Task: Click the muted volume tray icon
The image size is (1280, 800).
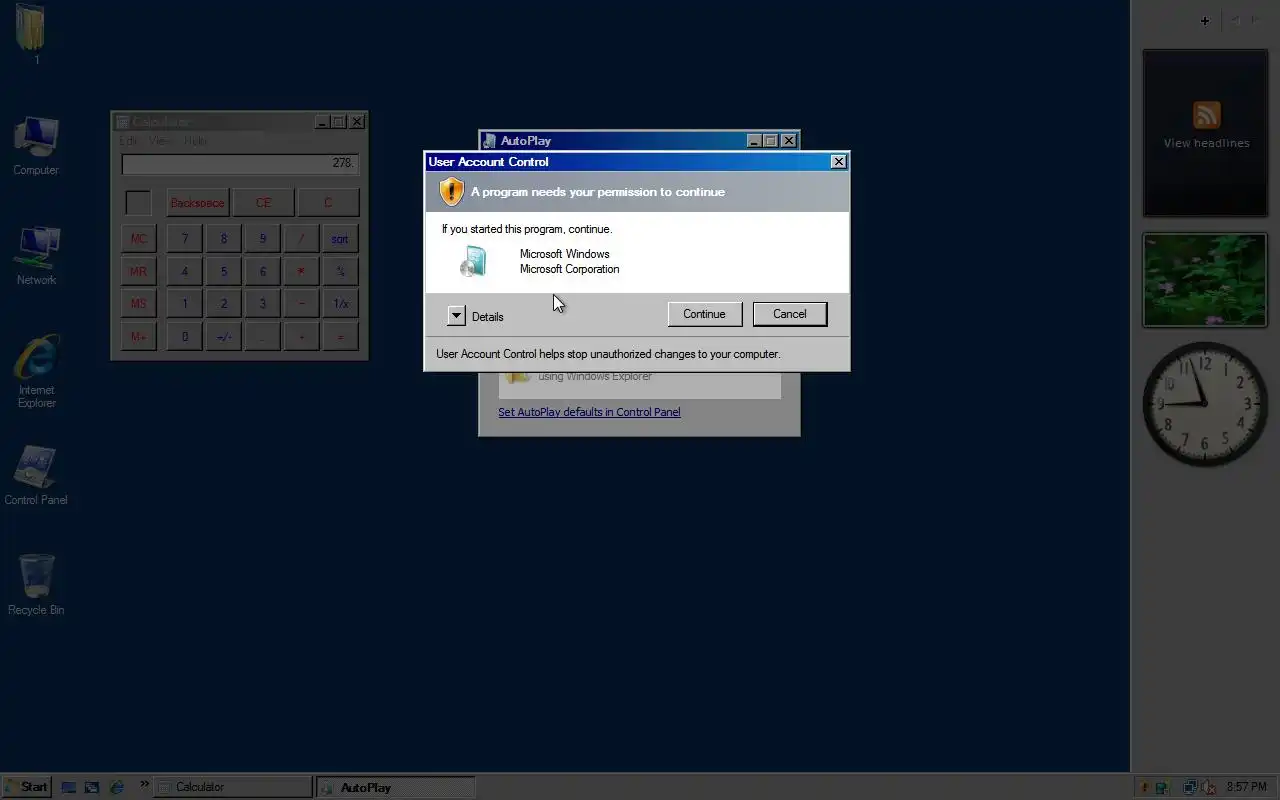Action: 1208,787
